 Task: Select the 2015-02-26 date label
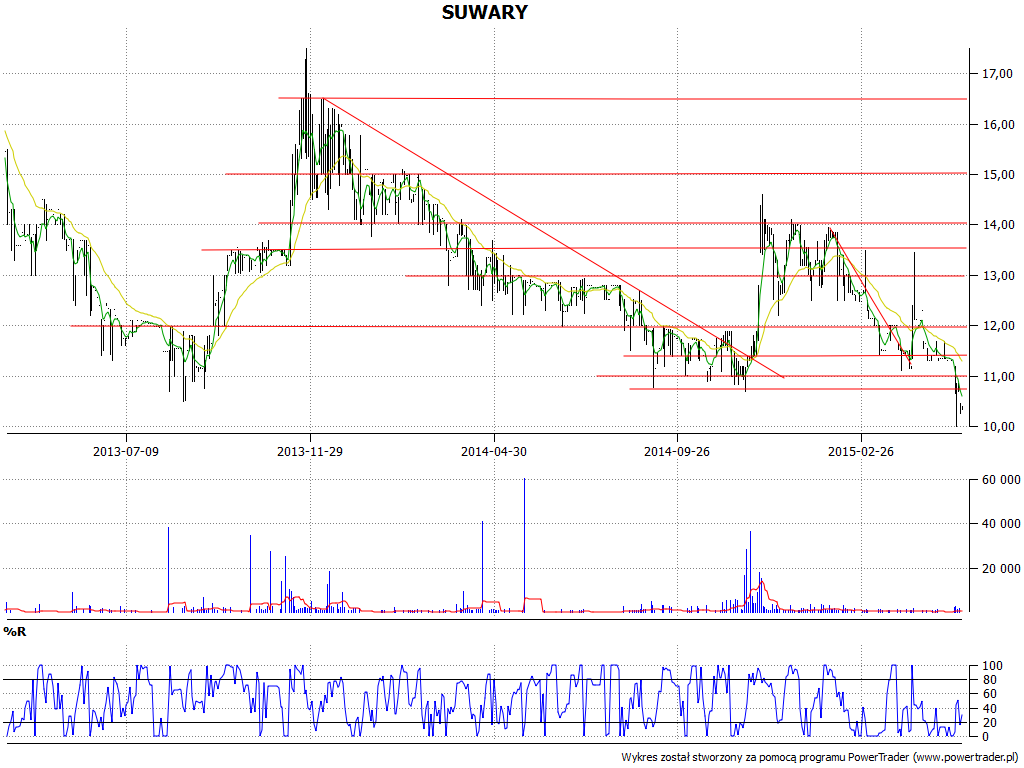pos(861,451)
